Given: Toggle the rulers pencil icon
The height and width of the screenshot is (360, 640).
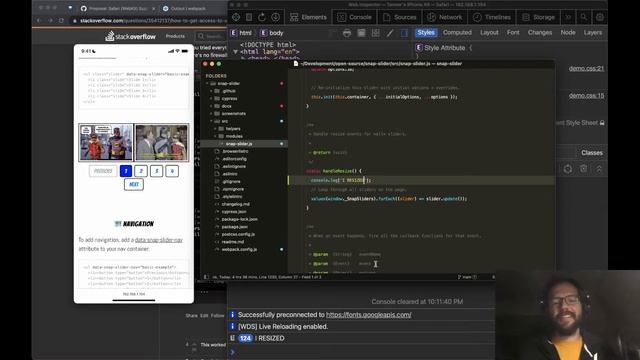Looking at the screenshot, I should pyautogui.click(x=390, y=33).
